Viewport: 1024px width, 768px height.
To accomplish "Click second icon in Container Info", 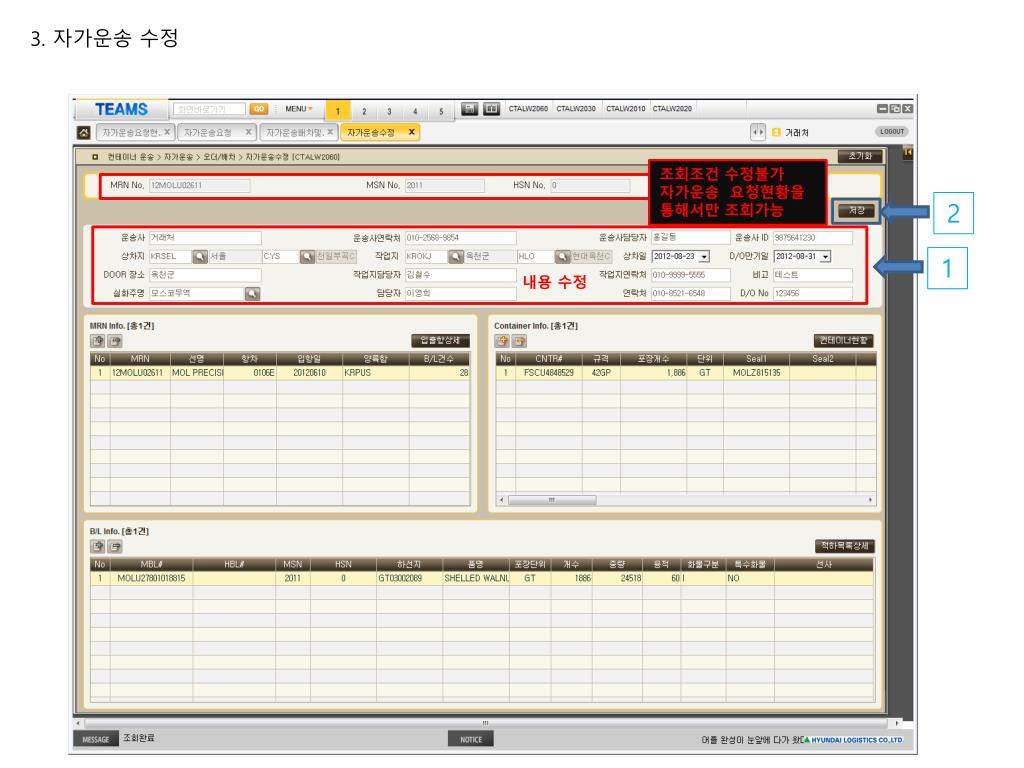I will click(519, 341).
